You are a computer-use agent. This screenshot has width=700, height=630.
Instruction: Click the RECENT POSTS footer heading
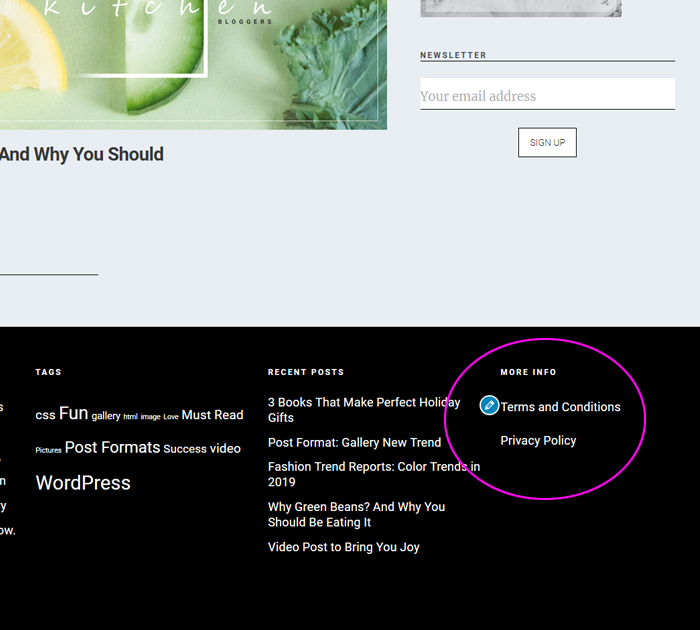click(306, 372)
